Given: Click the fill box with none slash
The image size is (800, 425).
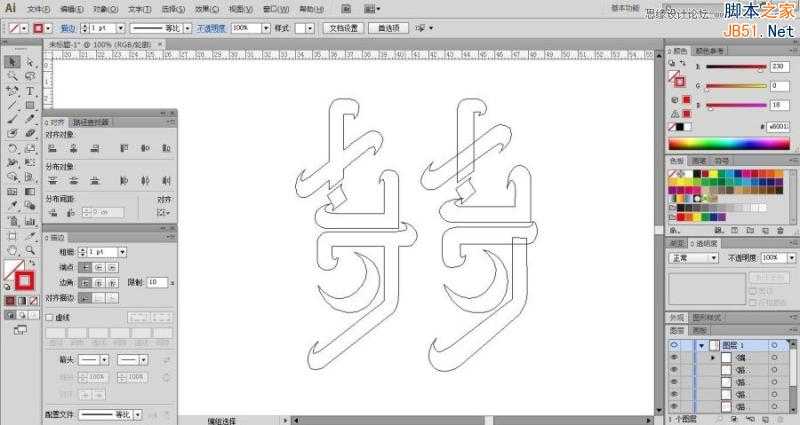Looking at the screenshot, I should point(13,269).
